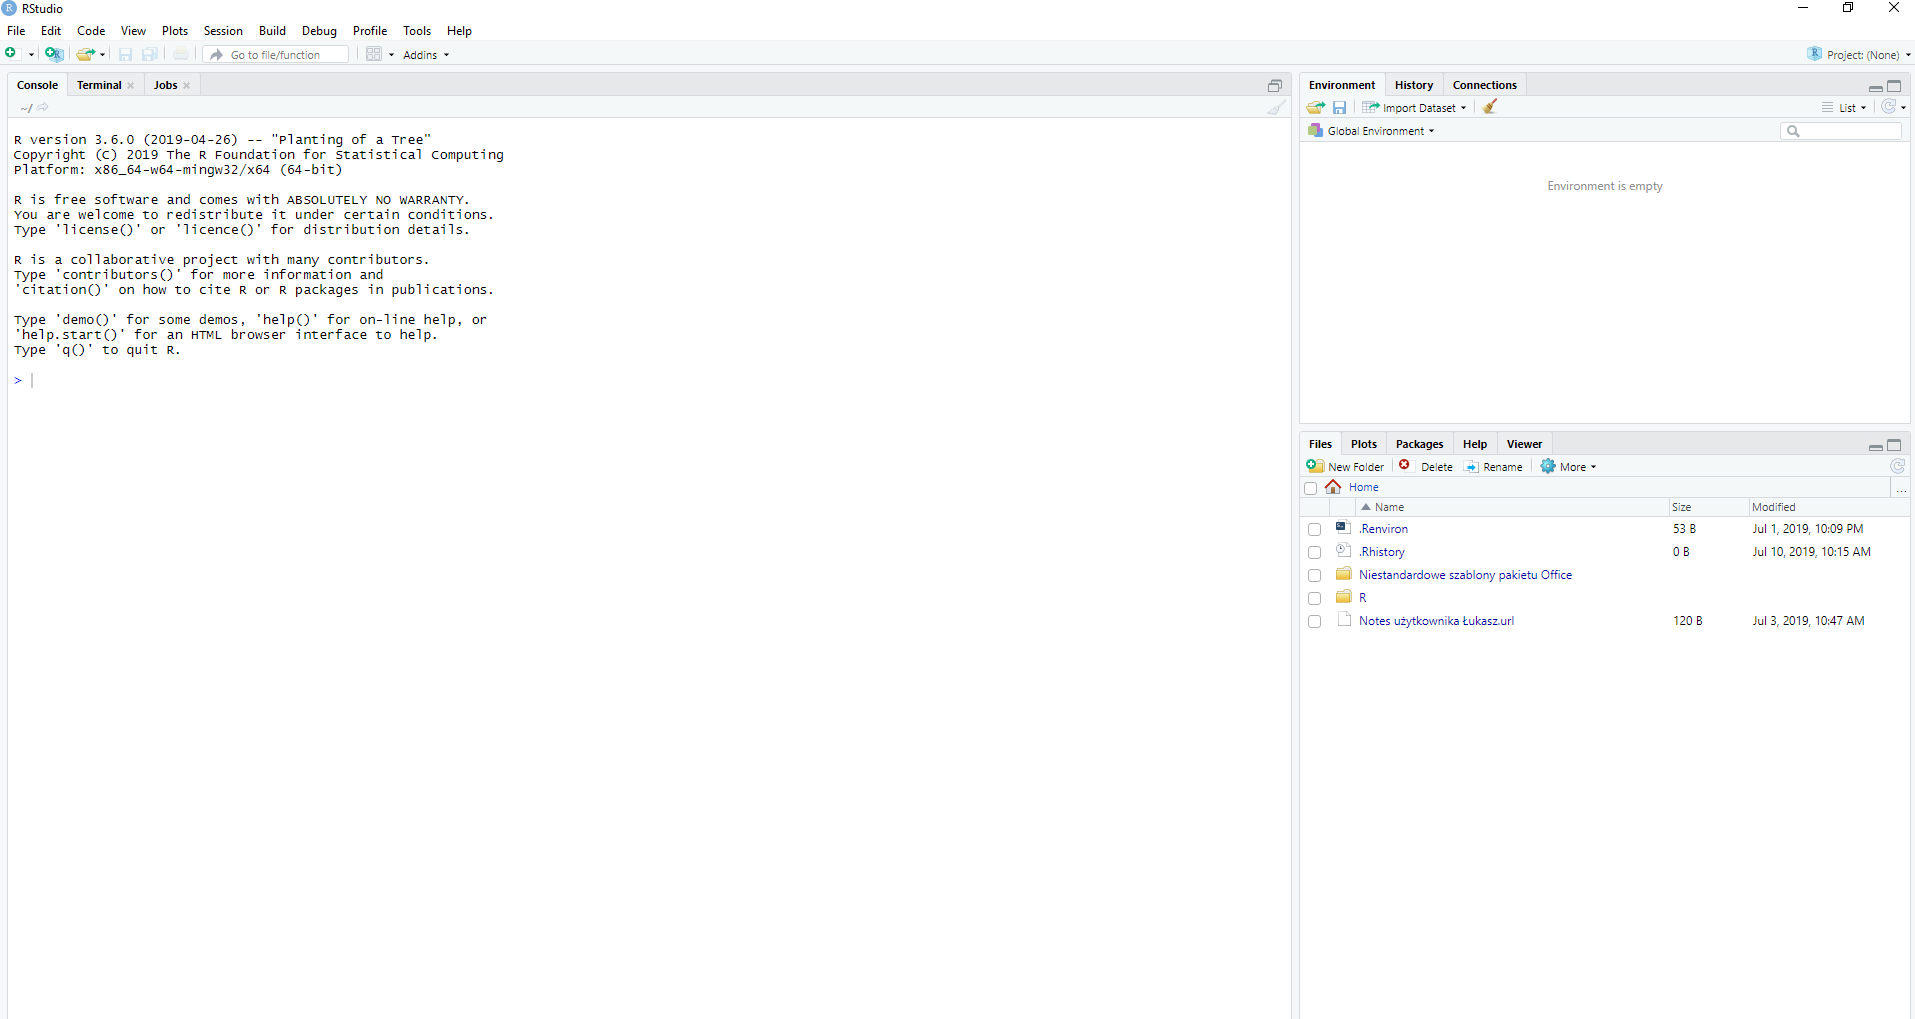The height and width of the screenshot is (1019, 1915).
Task: Maximize the Environment pane
Action: [x=1894, y=86]
